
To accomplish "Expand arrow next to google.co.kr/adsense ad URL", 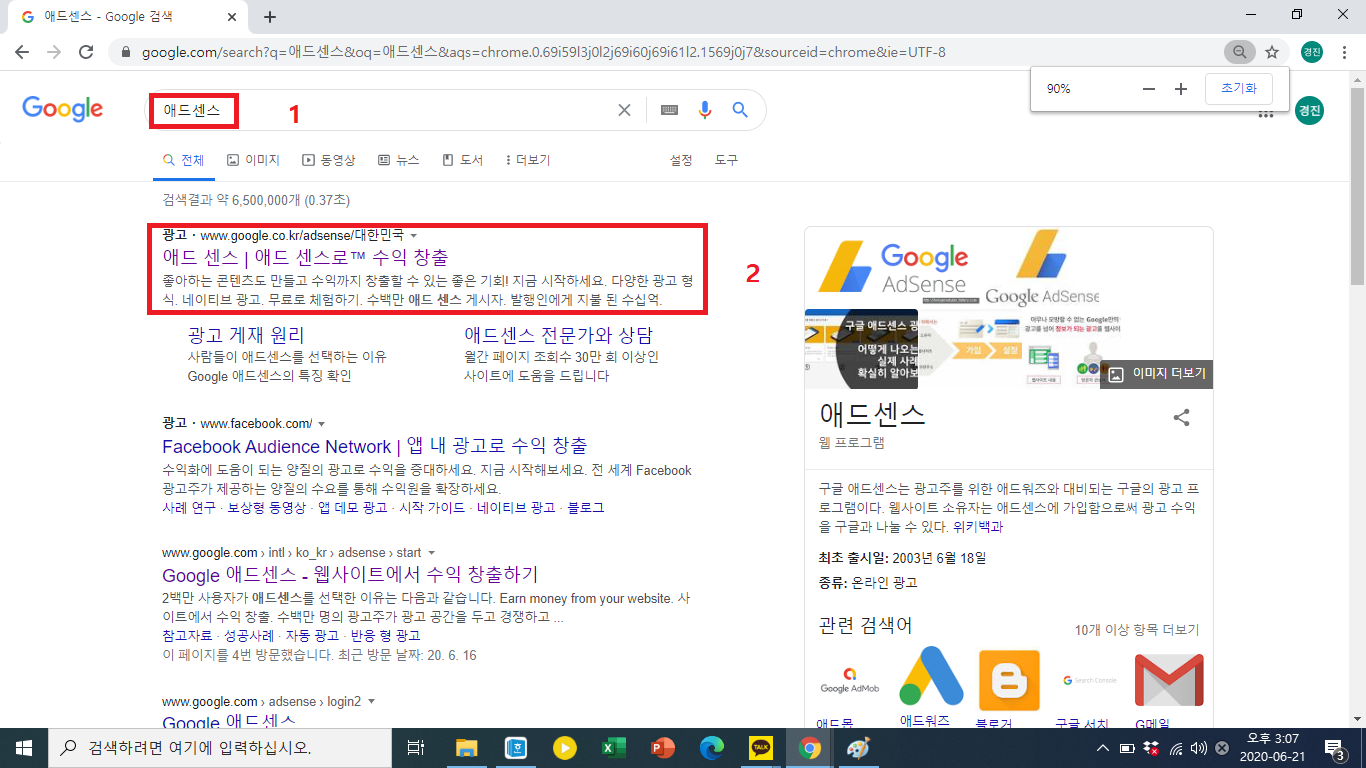I will (x=413, y=236).
